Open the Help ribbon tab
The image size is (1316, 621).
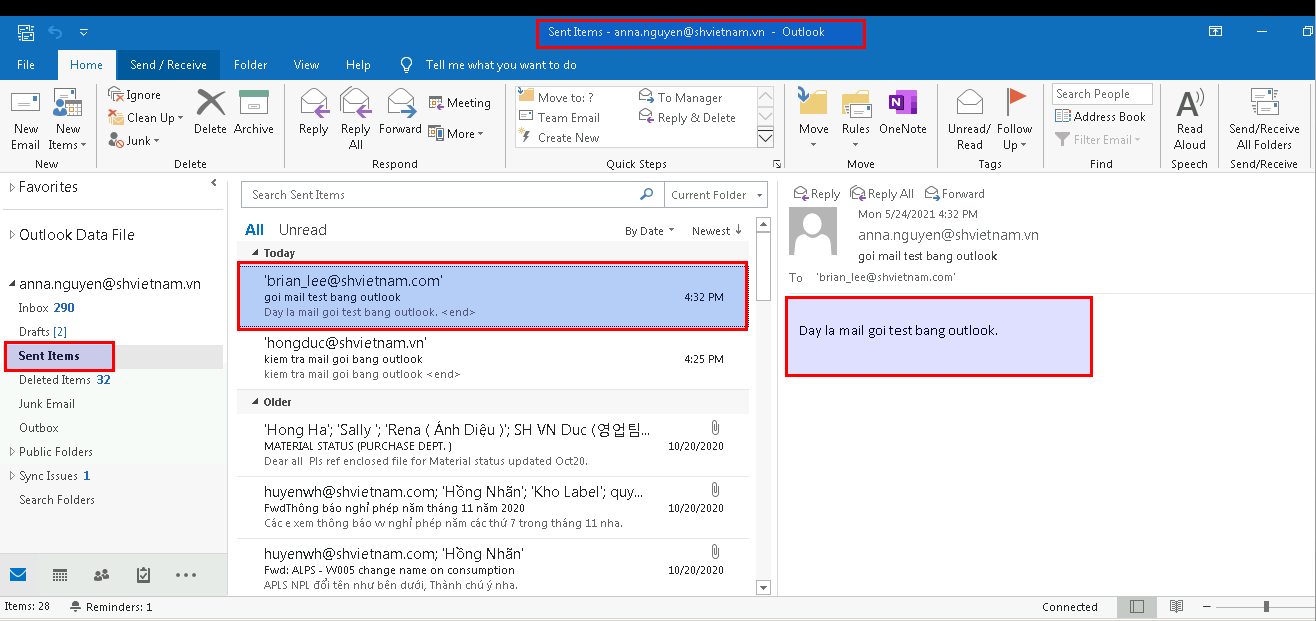click(x=358, y=65)
